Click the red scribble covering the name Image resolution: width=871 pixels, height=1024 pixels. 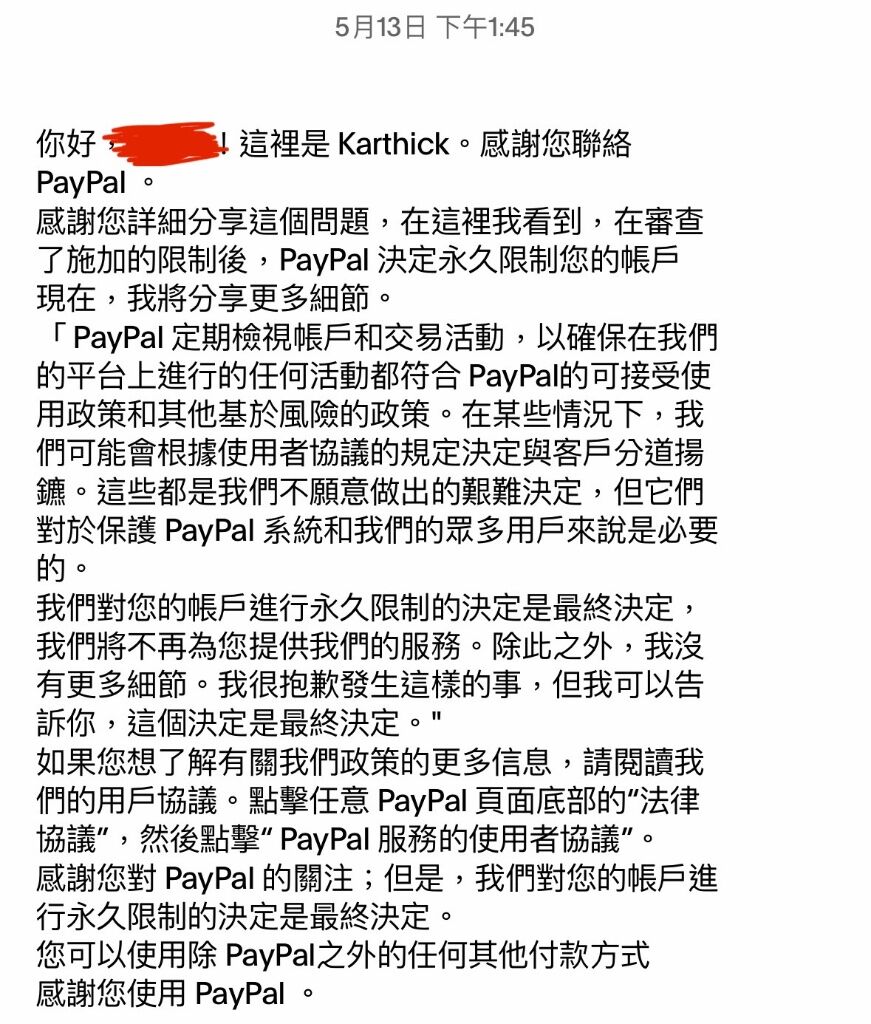point(162,144)
